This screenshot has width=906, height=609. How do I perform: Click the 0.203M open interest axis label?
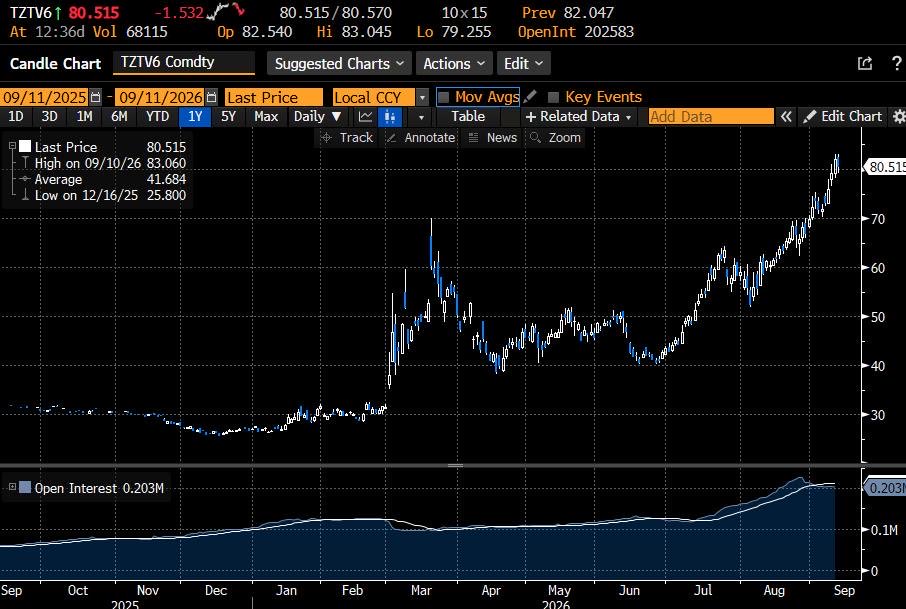tap(885, 488)
